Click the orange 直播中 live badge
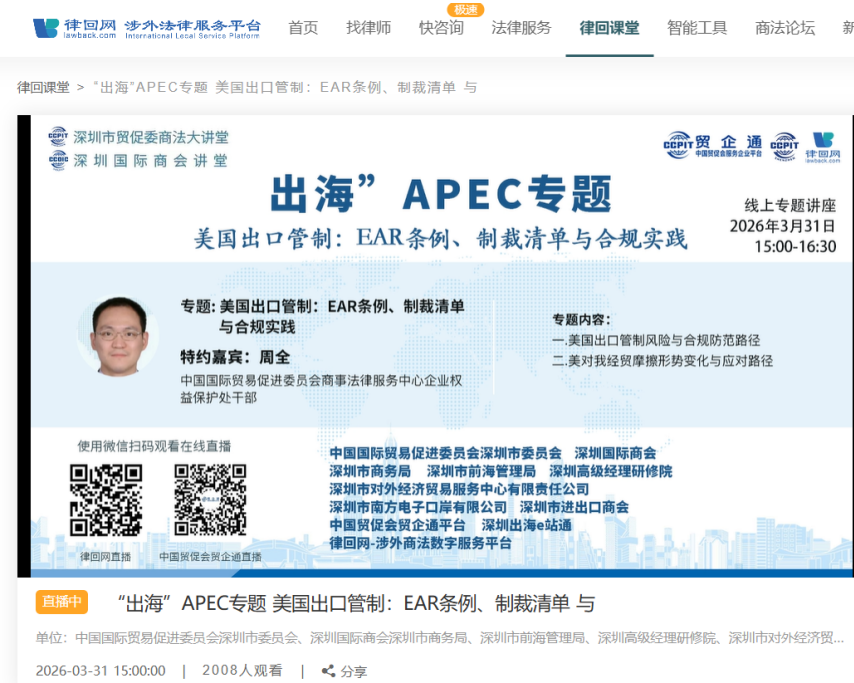 pos(62,602)
